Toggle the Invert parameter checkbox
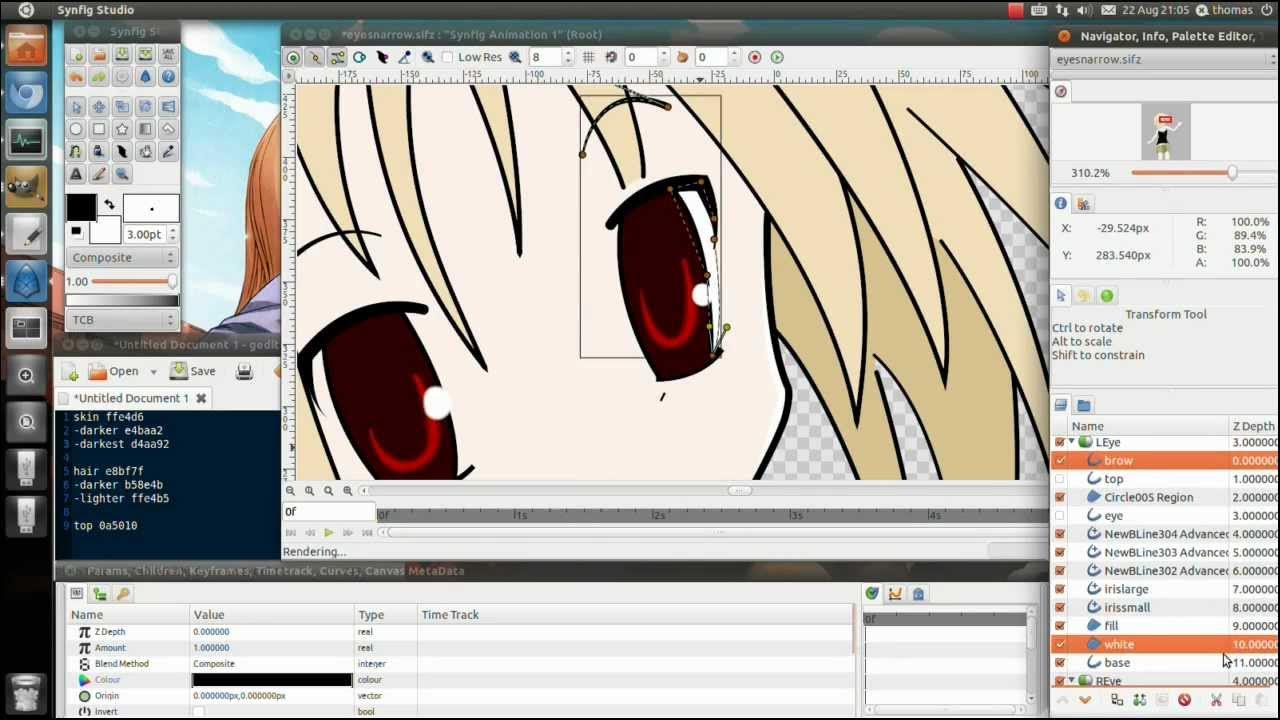 (198, 711)
